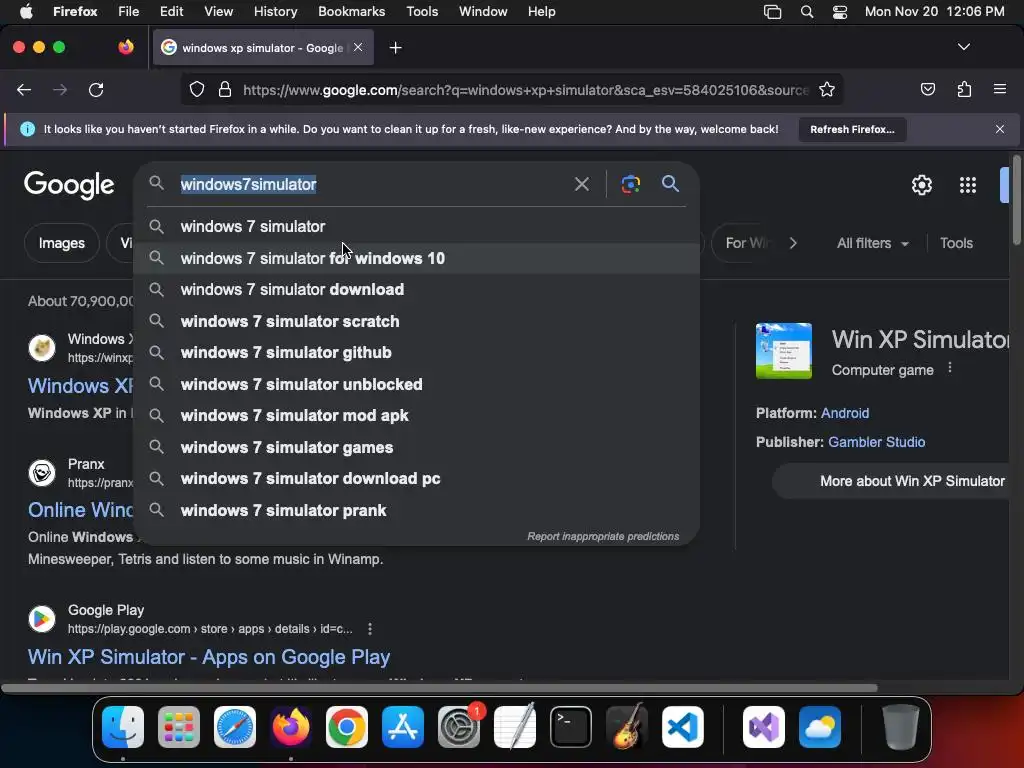Image resolution: width=1024 pixels, height=768 pixels.
Task: Select suggestion windows 7 simulator download
Action: click(417, 289)
